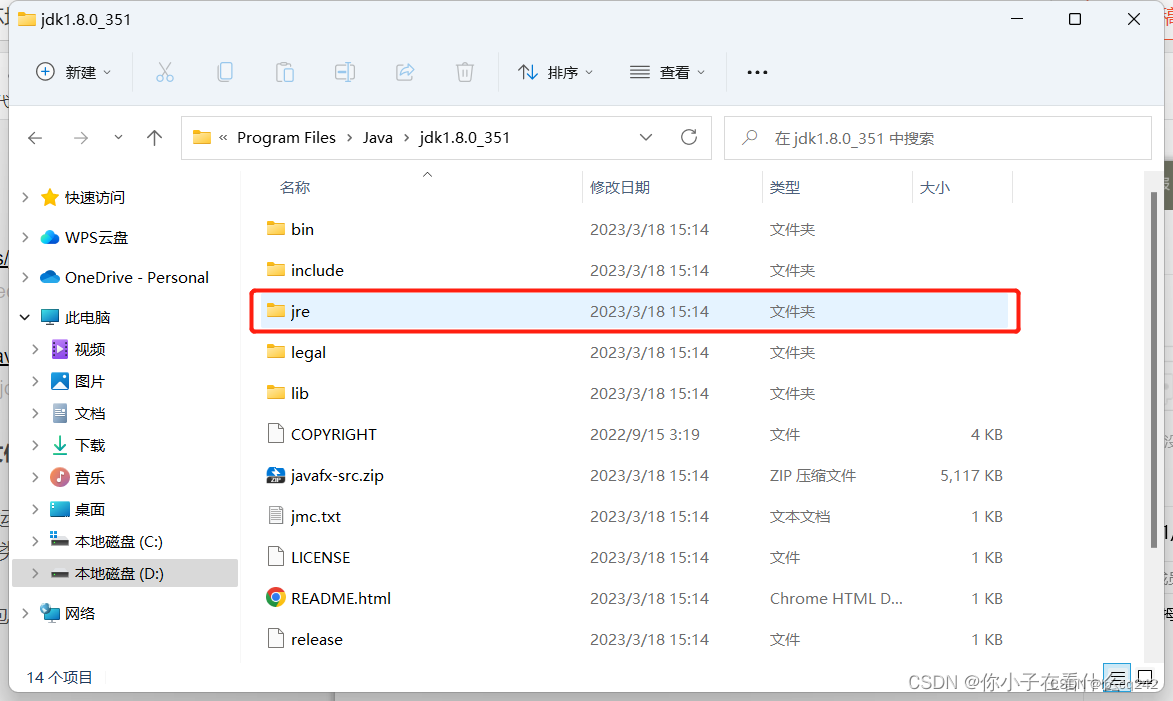The width and height of the screenshot is (1173, 701).
Task: Sort by 类型 column header
Action: pos(785,187)
